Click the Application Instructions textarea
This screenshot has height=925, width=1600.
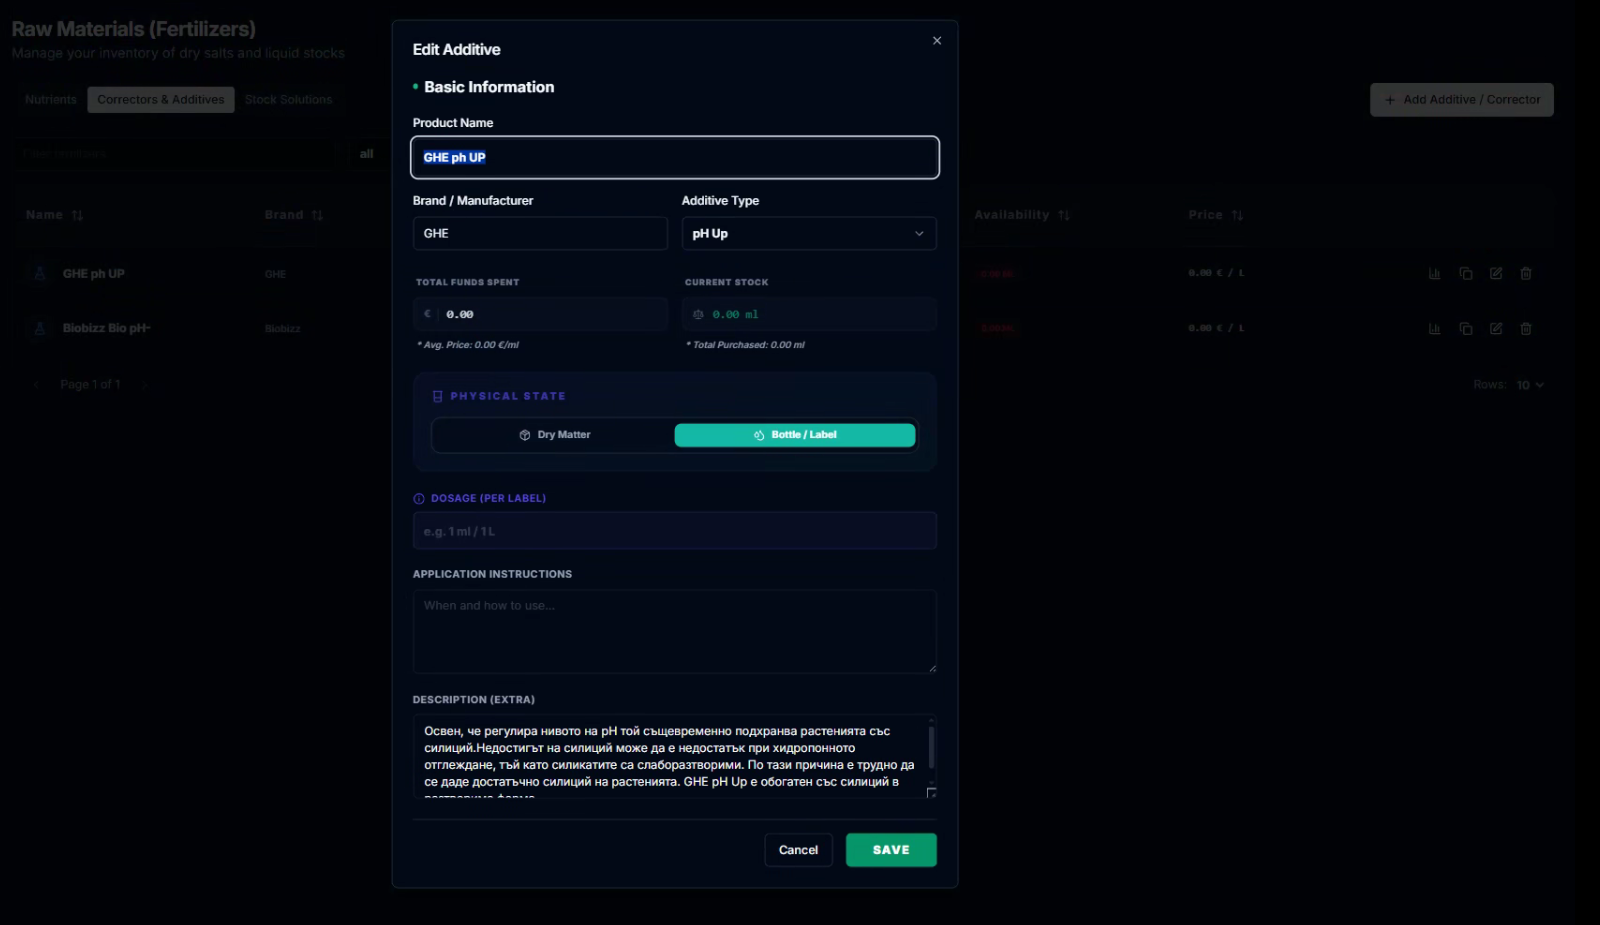(x=675, y=631)
